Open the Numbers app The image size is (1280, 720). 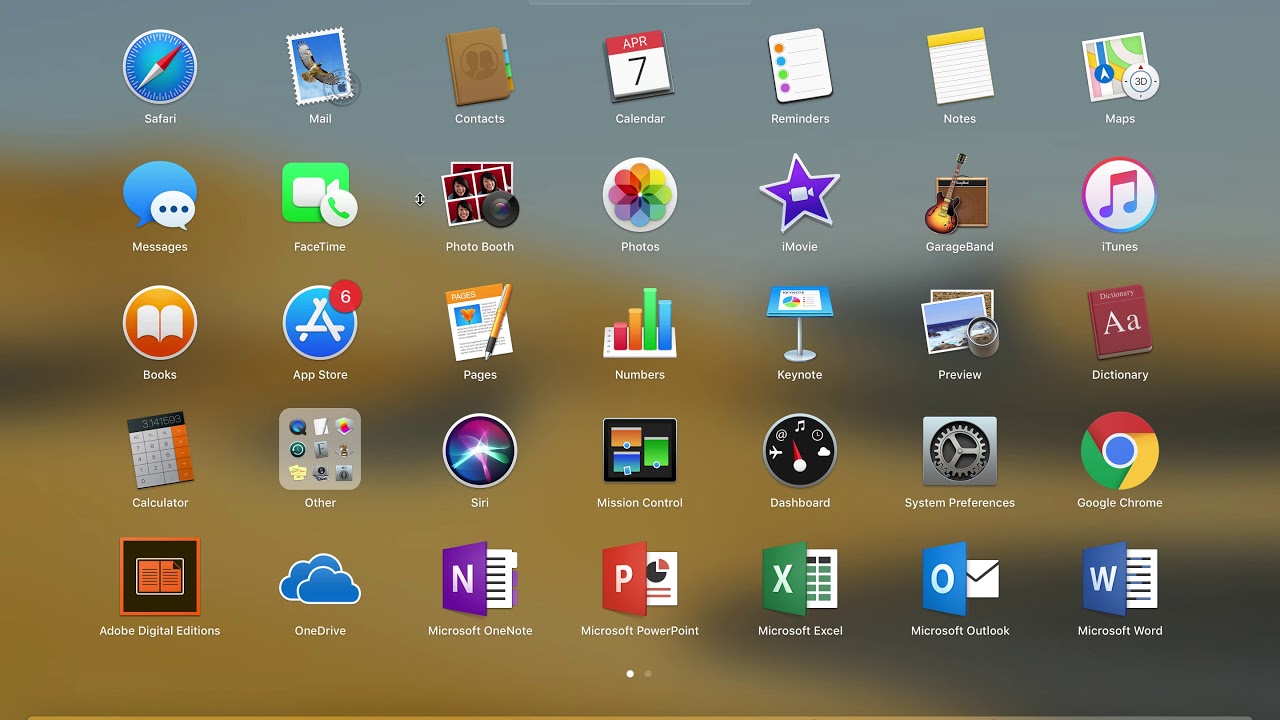pyautogui.click(x=640, y=323)
